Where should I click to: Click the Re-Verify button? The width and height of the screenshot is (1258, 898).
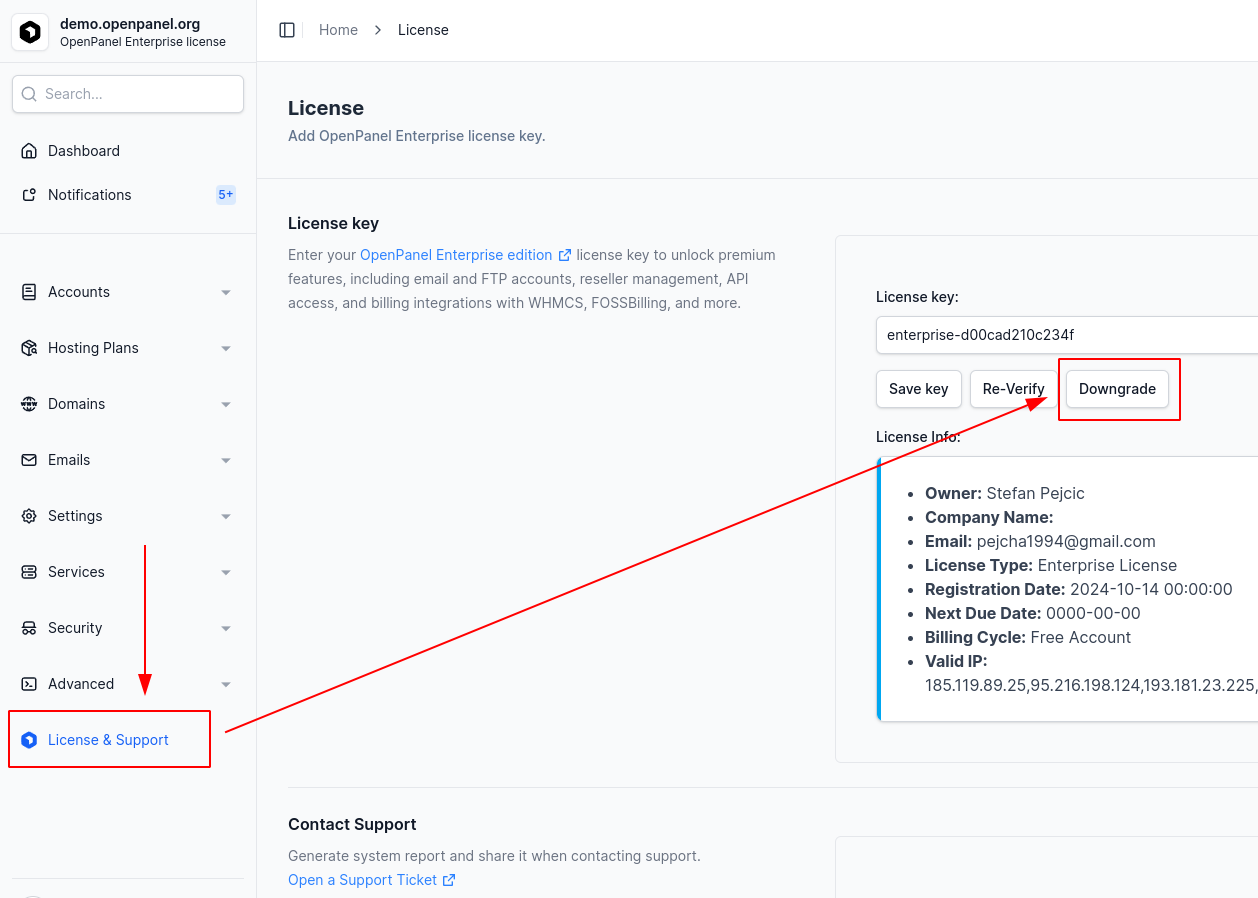click(x=1013, y=389)
